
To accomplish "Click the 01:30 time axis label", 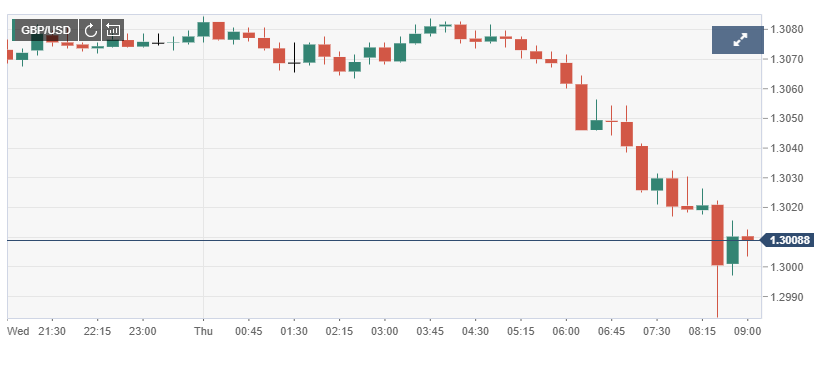I will (x=294, y=331).
